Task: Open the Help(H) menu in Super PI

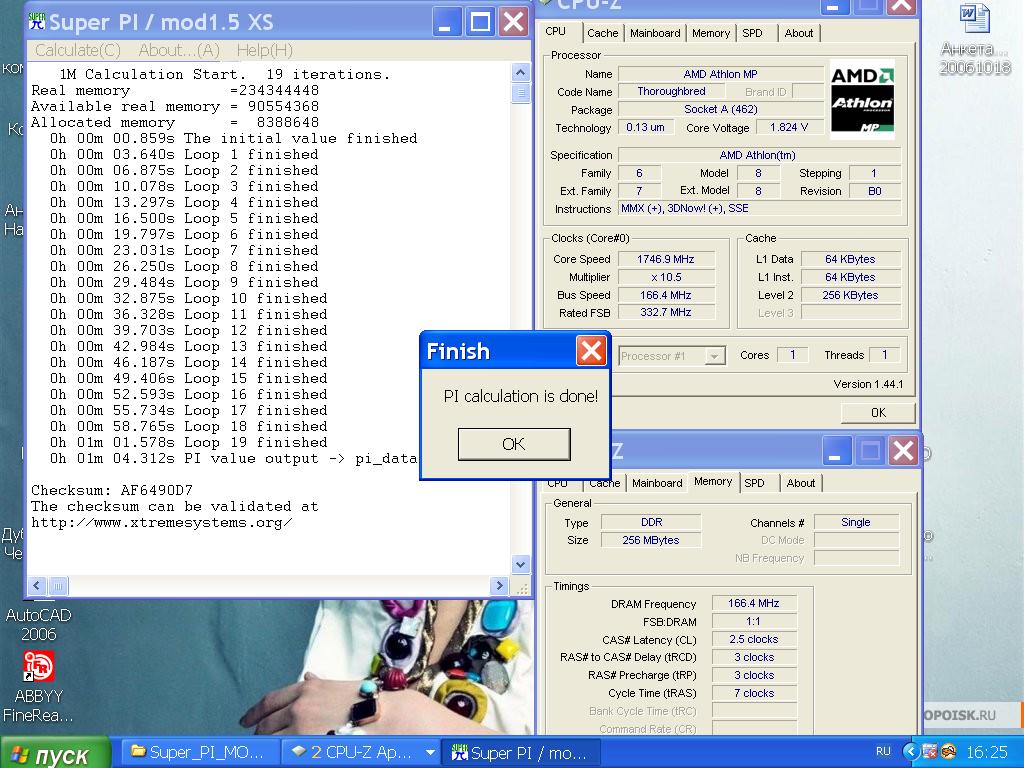Action: pyautogui.click(x=264, y=50)
